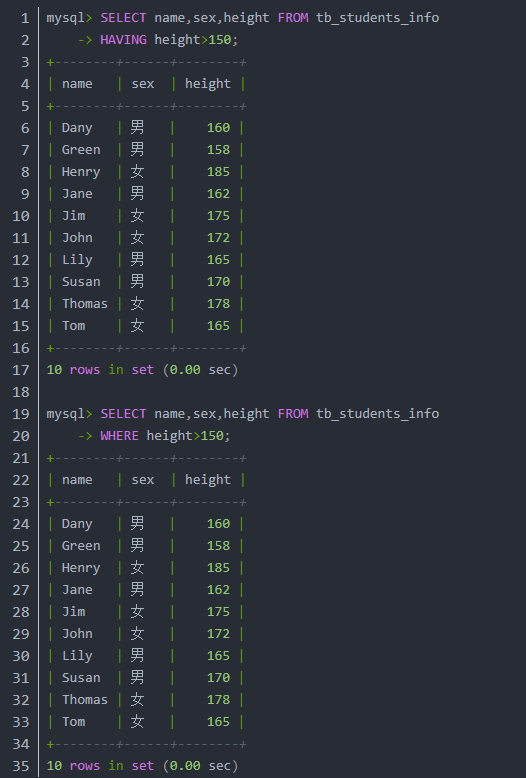Click line number 1 in the gutter
Viewport: 526px width, 778px height.
(25, 18)
